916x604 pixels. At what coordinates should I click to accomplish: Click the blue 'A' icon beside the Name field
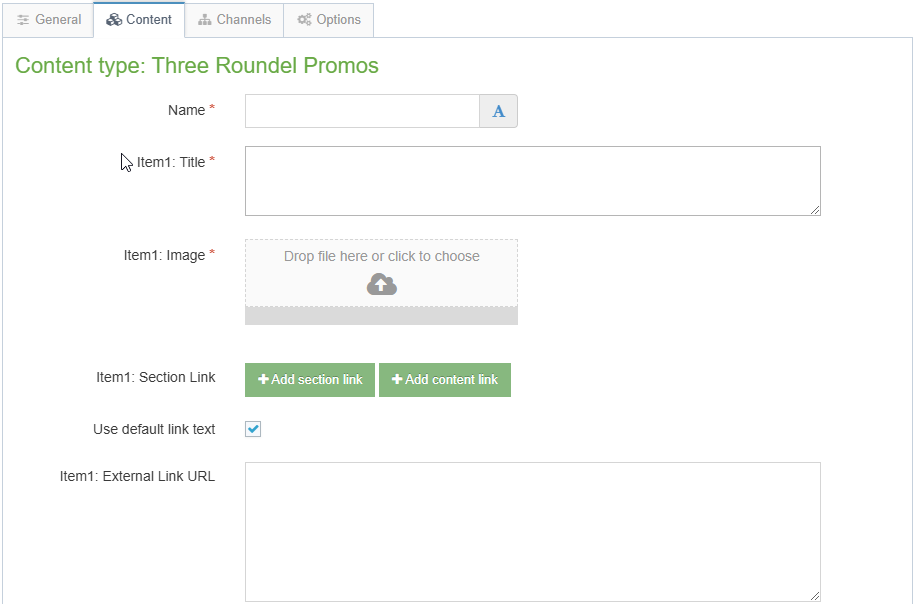498,110
